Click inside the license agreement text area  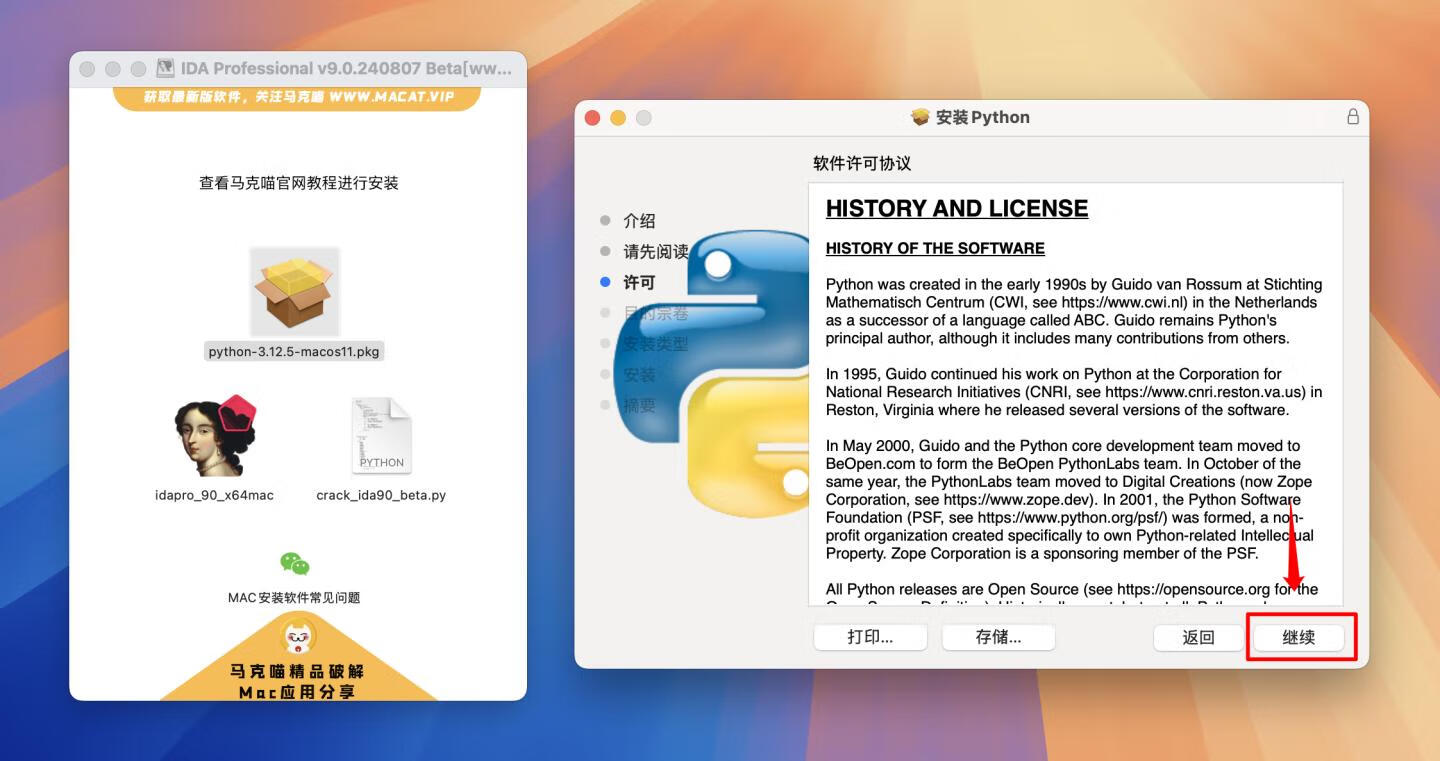pos(1075,394)
